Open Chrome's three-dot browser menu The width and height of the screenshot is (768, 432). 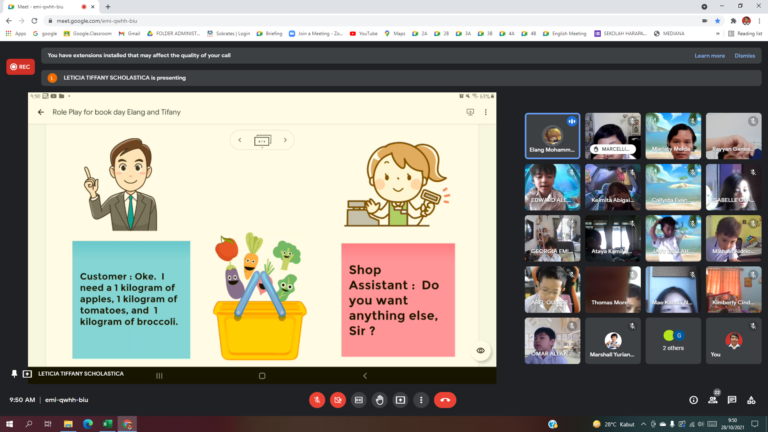point(759,20)
